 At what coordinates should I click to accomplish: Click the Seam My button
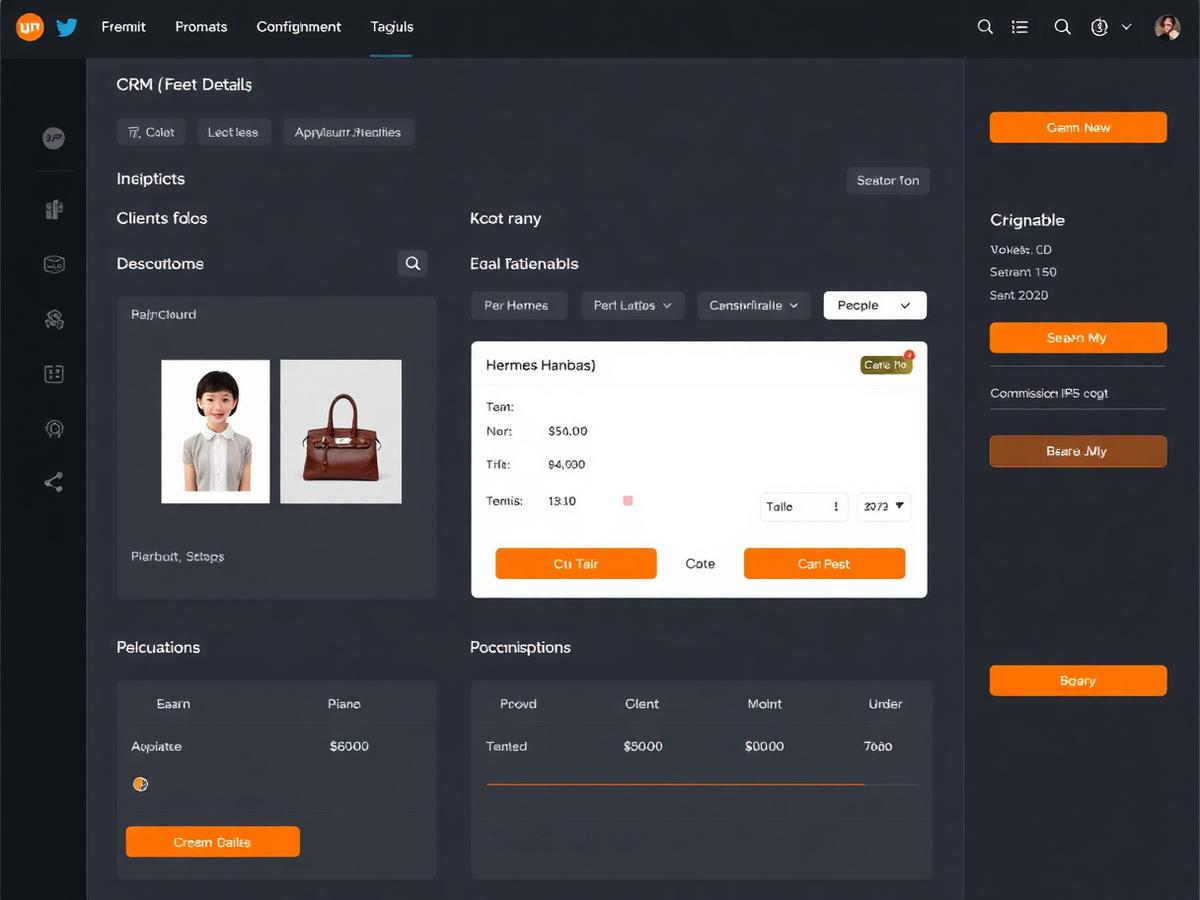tap(1078, 337)
